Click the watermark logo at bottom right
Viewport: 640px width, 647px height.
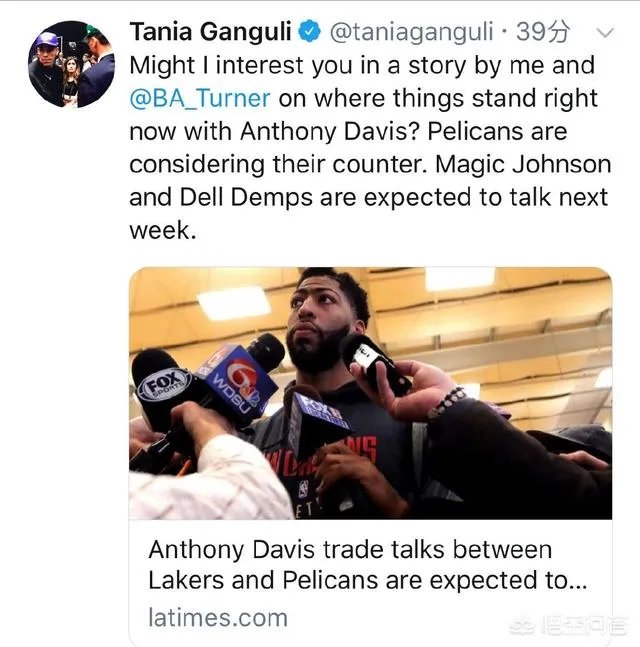coord(569,625)
